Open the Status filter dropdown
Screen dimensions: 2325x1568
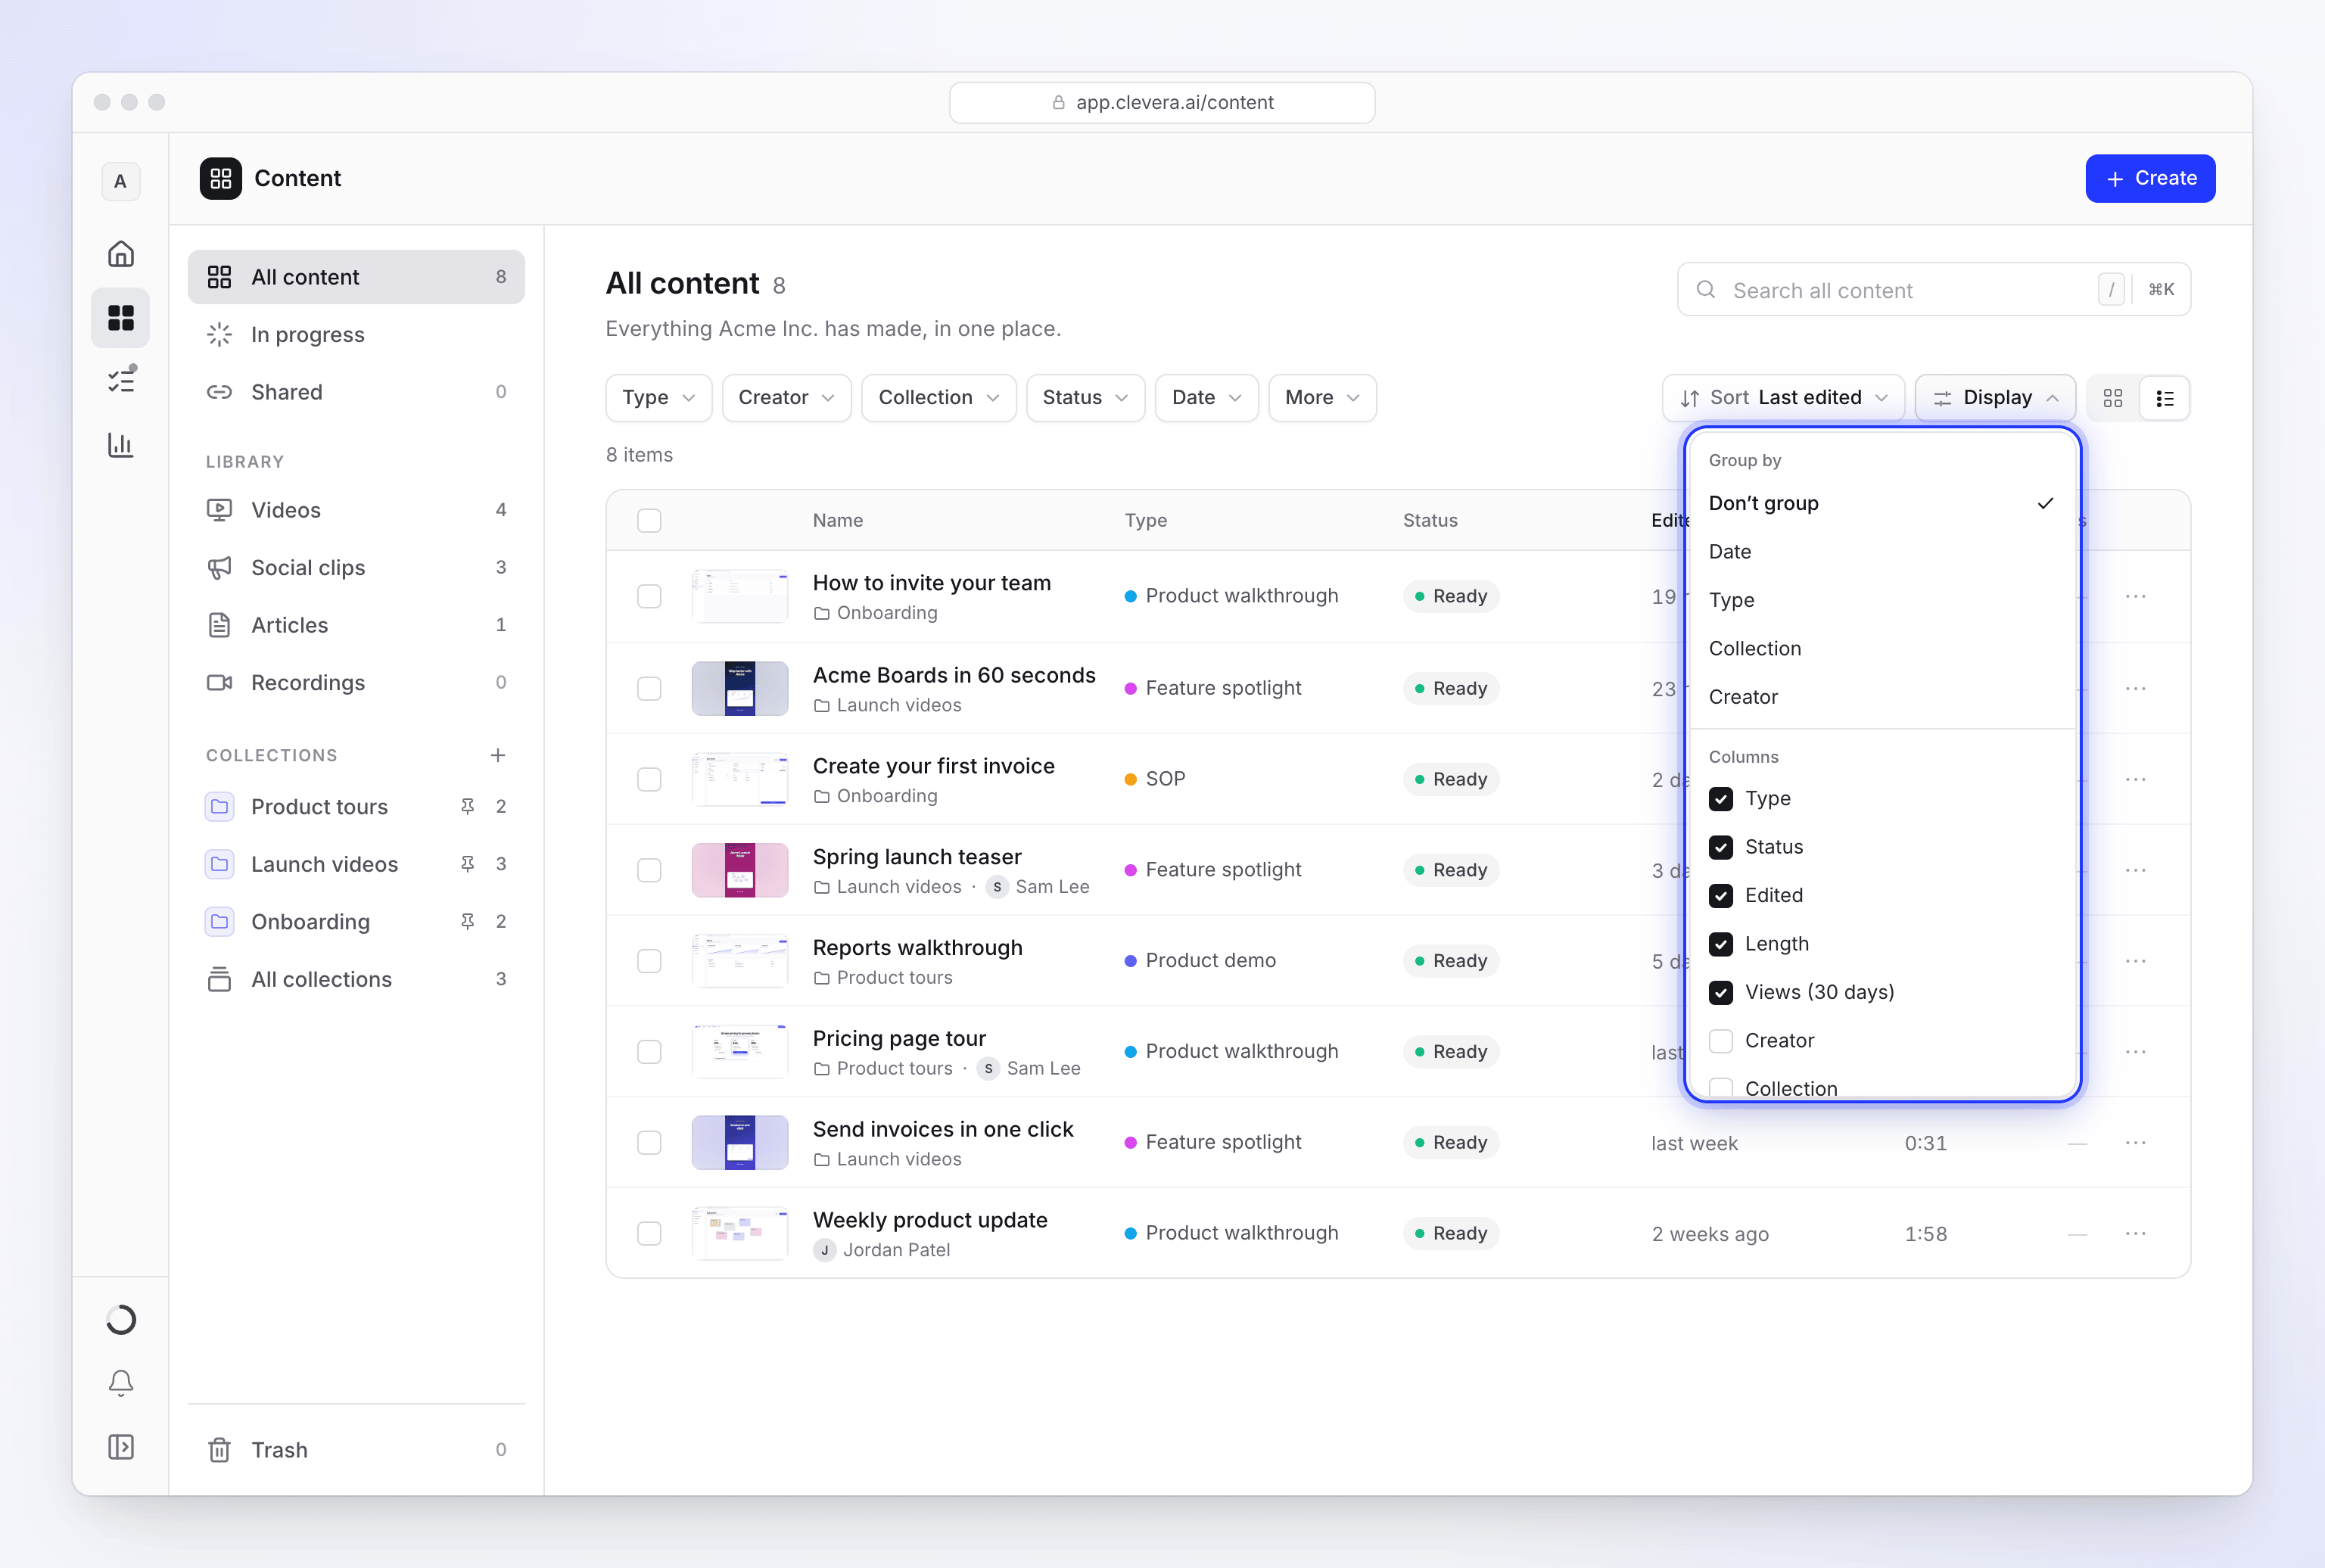(x=1085, y=398)
